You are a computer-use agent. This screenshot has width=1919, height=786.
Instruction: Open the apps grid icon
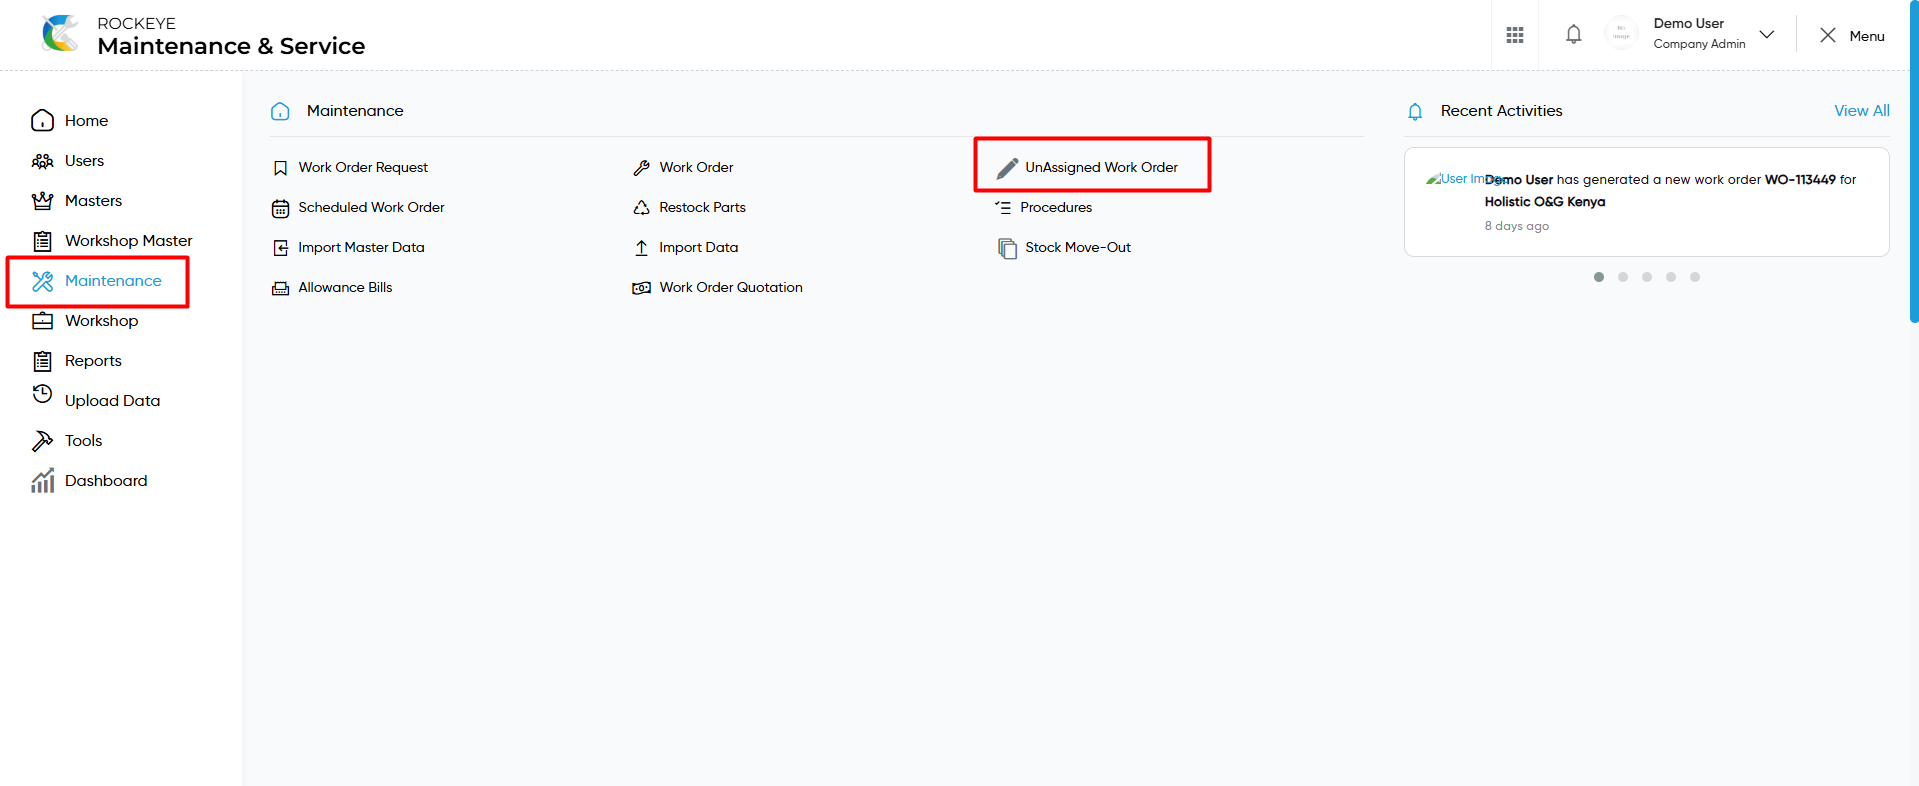pos(1515,35)
